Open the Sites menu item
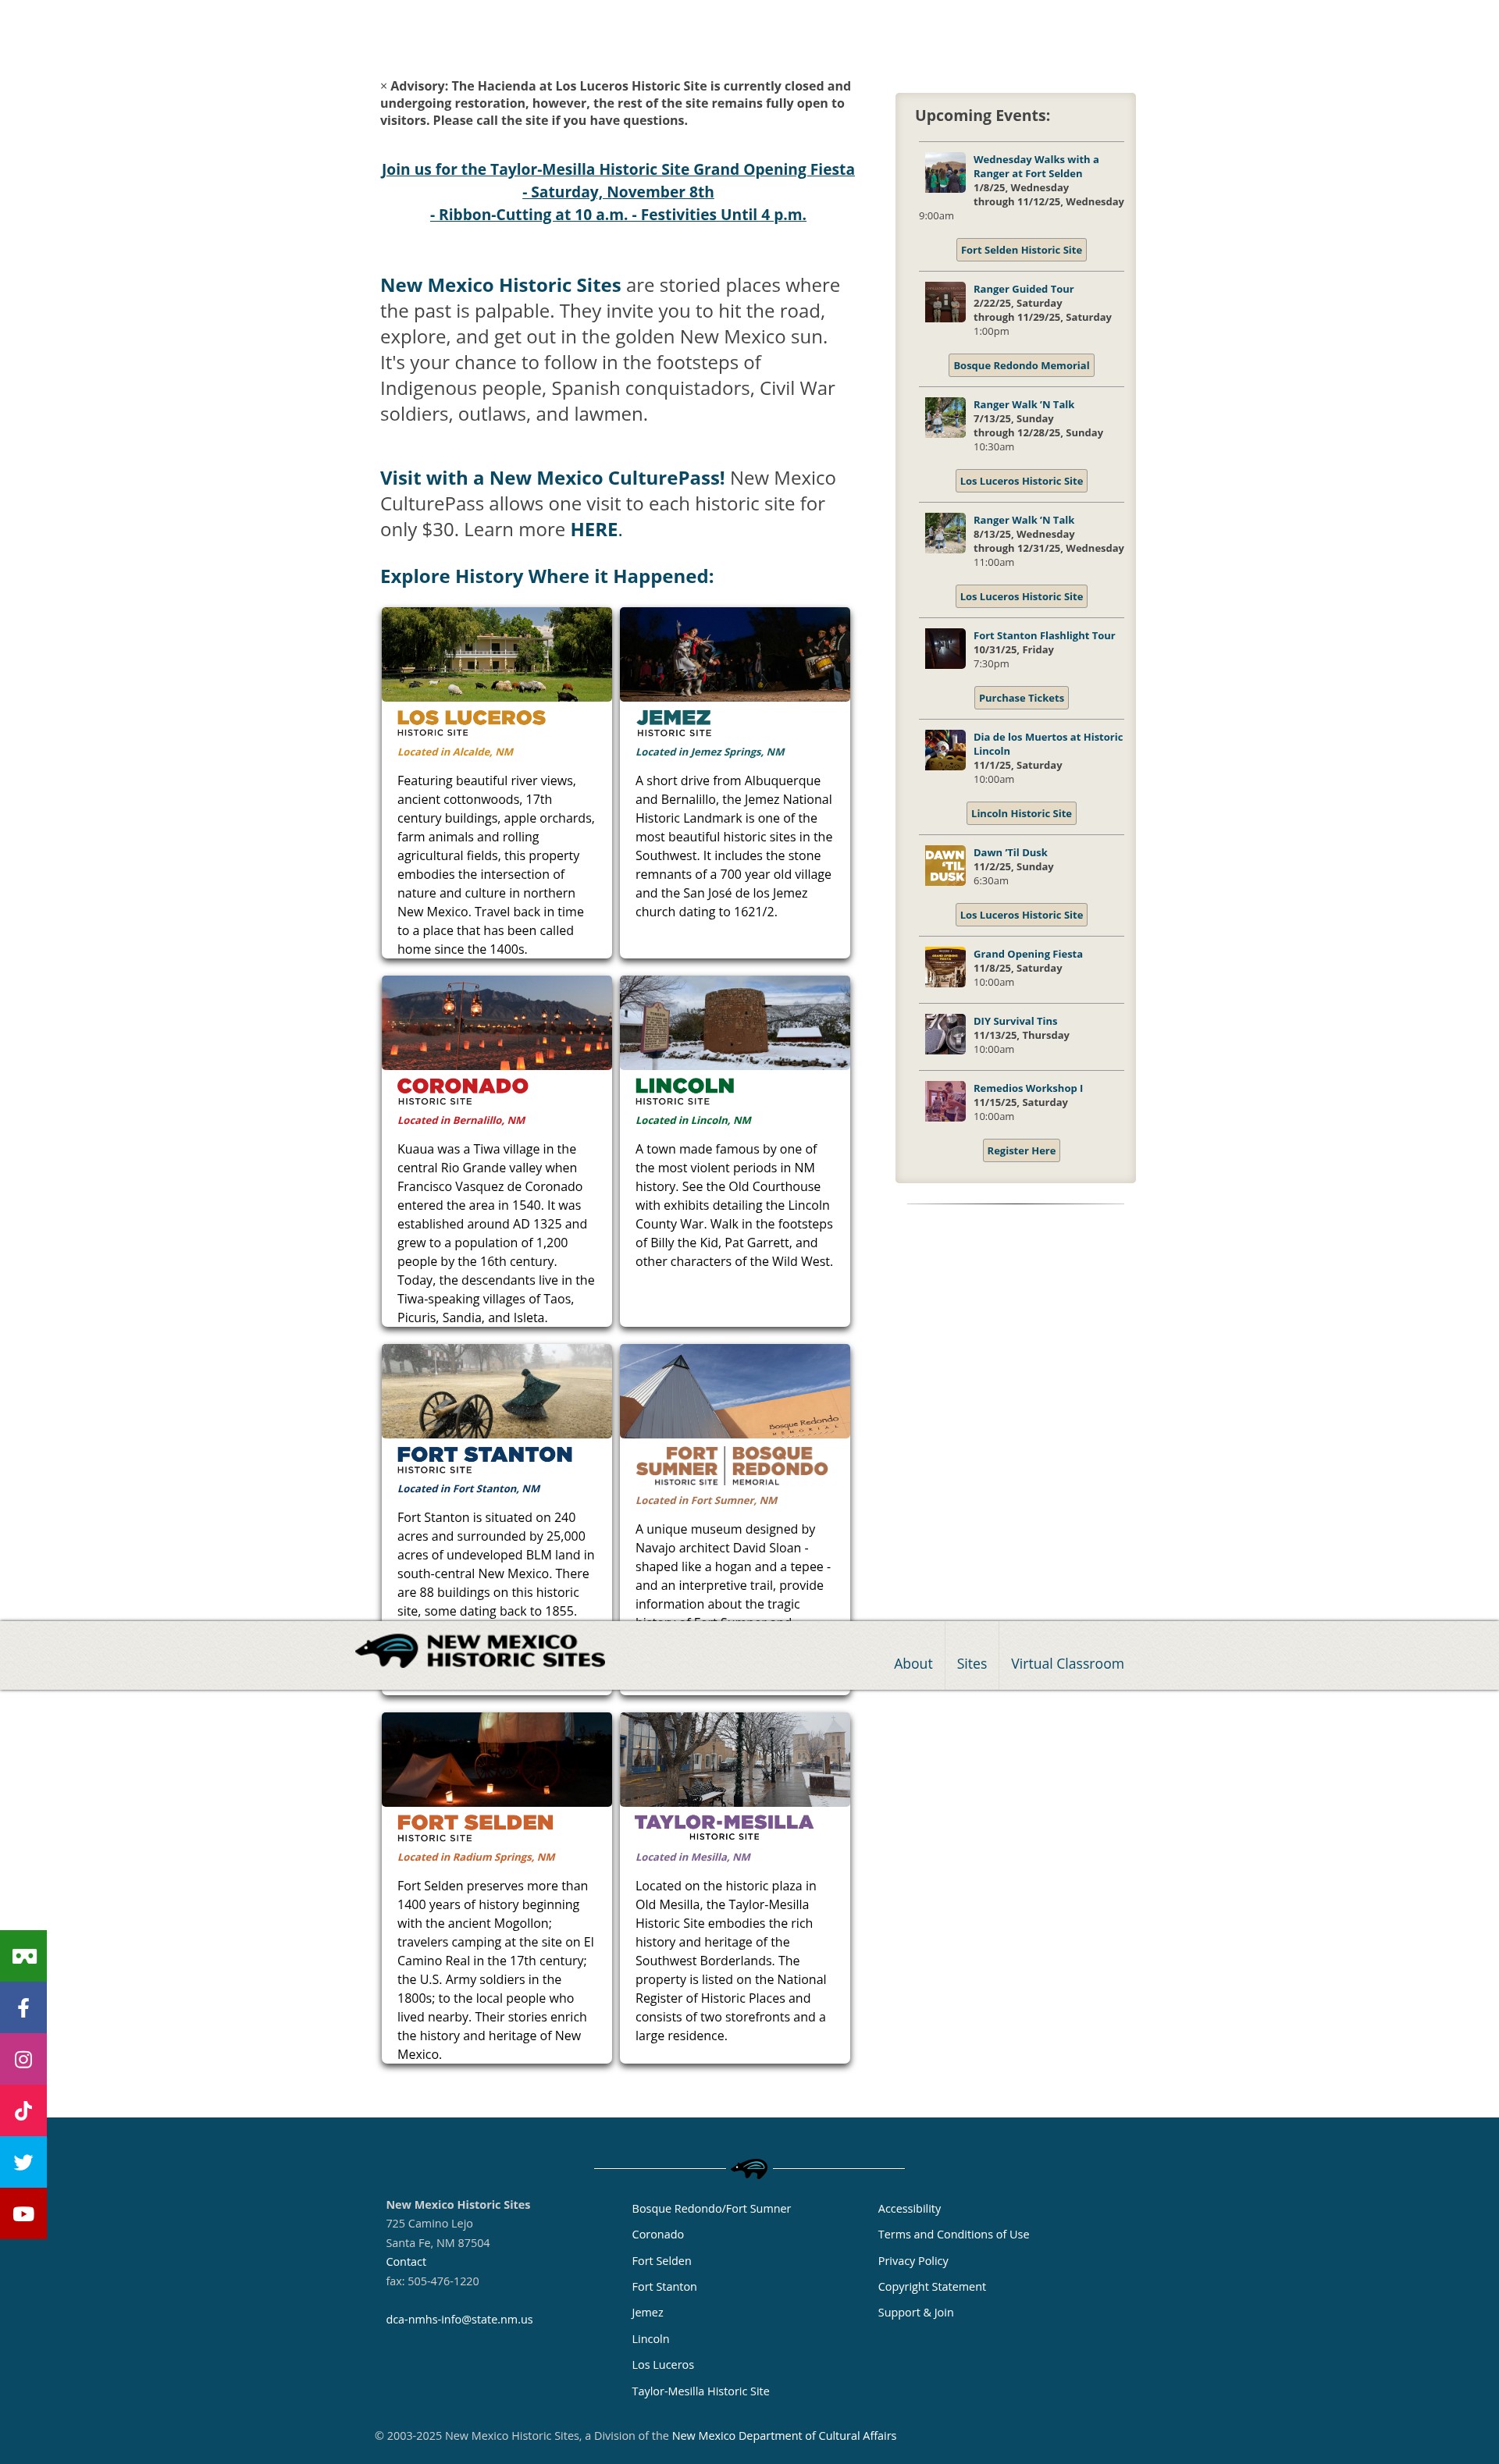This screenshot has width=1499, height=2464. [x=971, y=1663]
